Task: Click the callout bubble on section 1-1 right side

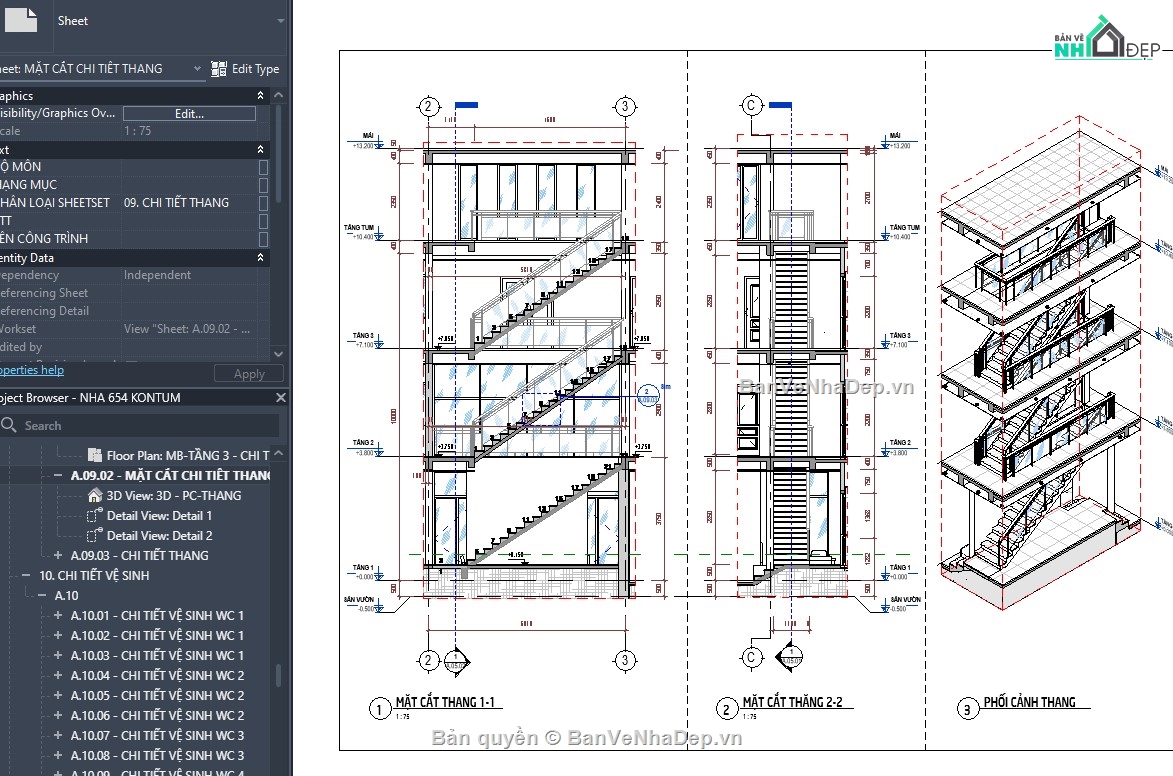Action: [647, 395]
